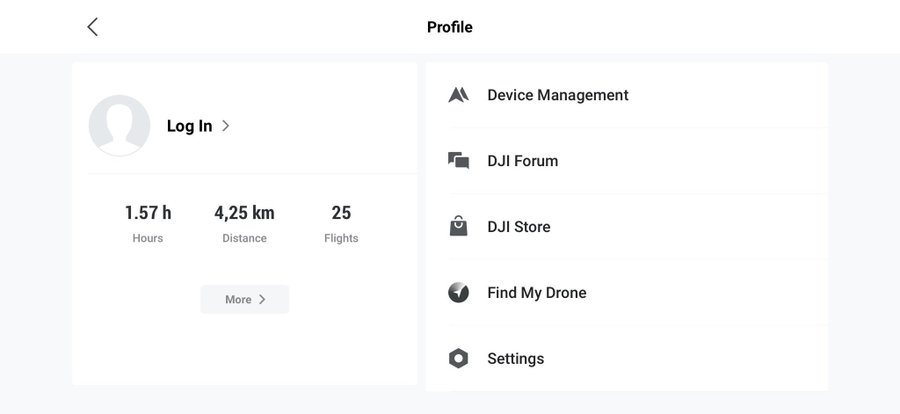The width and height of the screenshot is (900, 414).
Task: Tap the Device Management drone icon
Action: pos(458,95)
